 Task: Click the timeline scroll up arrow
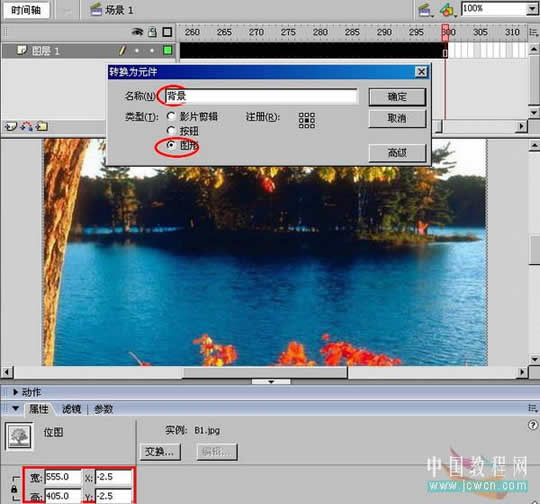point(534,49)
